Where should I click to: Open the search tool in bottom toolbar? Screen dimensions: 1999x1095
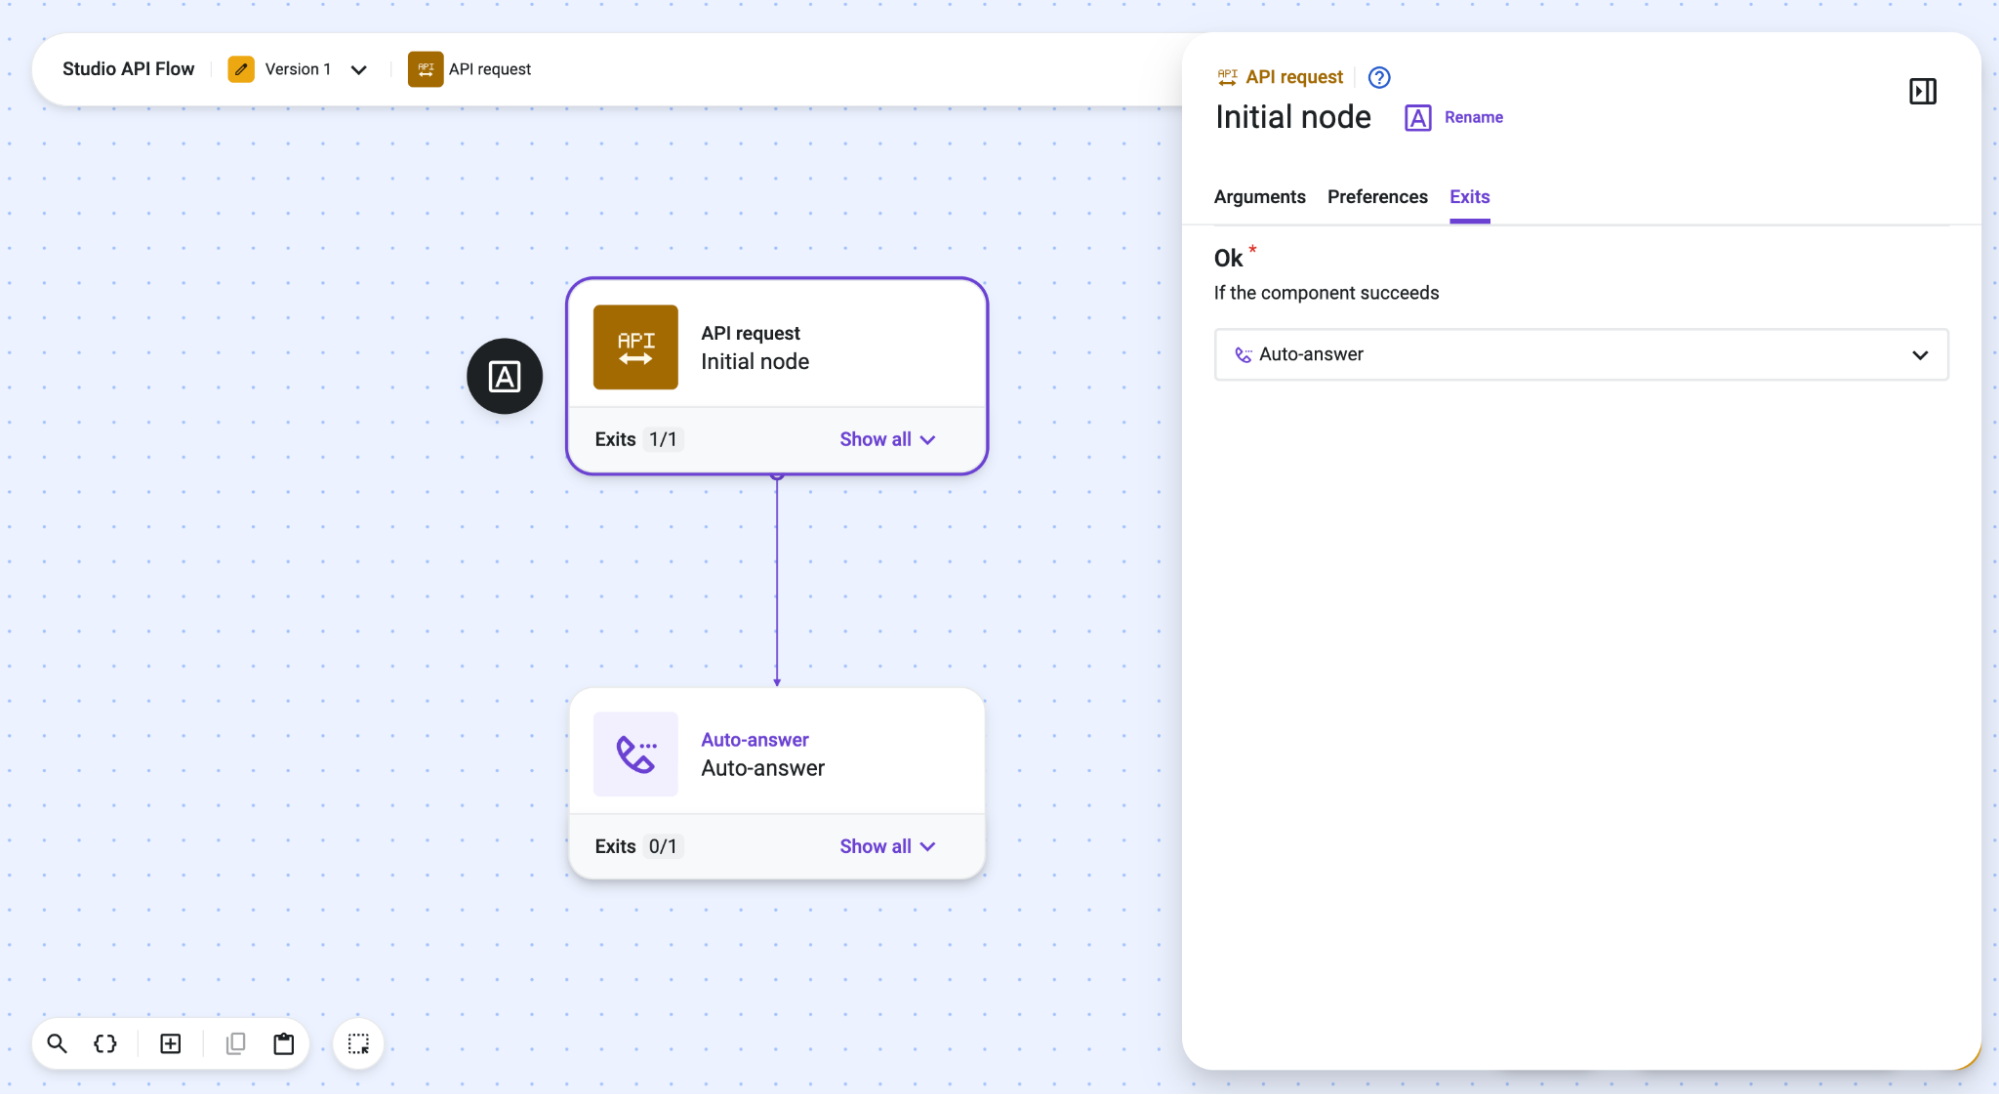pos(57,1044)
